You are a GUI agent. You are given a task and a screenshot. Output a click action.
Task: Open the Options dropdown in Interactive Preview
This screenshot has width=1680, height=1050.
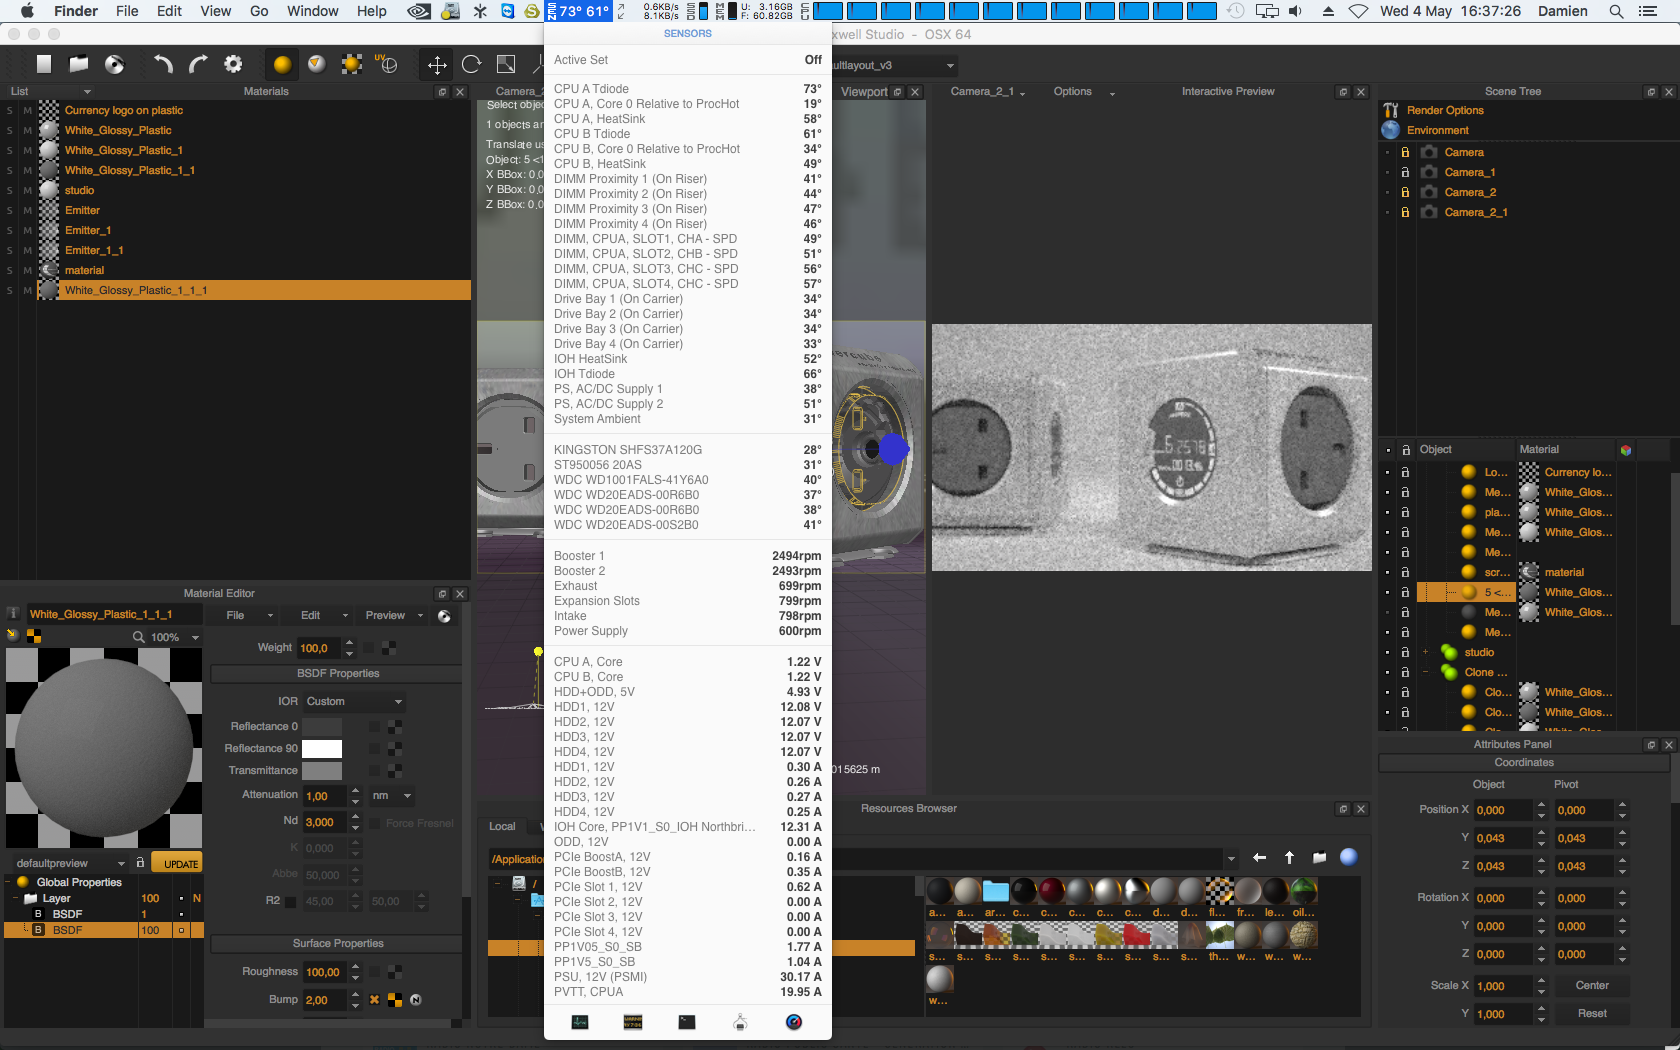1084,92
